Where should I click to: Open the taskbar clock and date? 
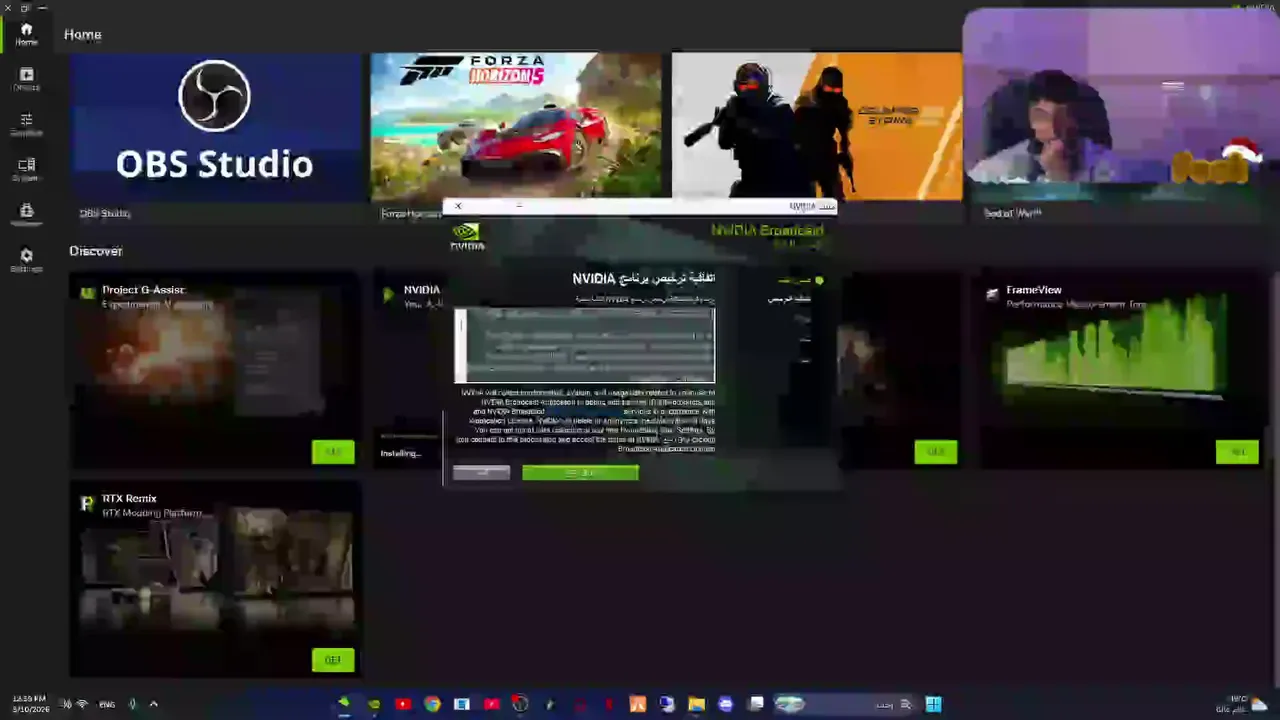29,704
